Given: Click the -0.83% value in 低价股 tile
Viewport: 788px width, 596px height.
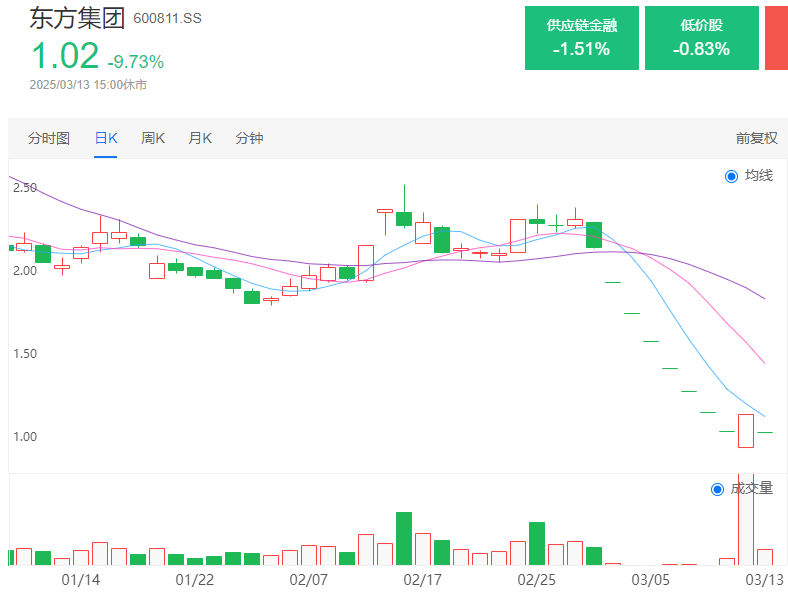Looking at the screenshot, I should [702, 49].
